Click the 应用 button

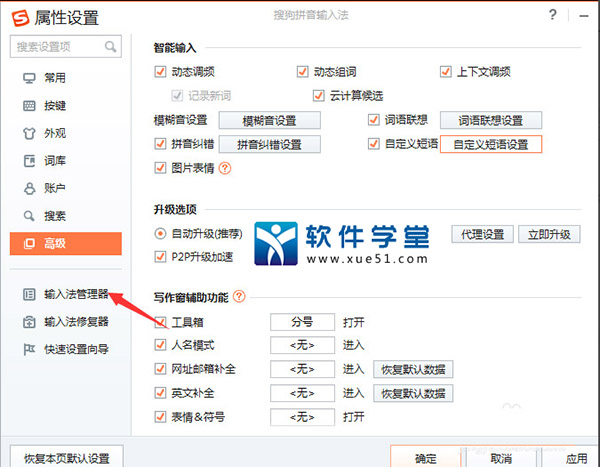click(571, 457)
